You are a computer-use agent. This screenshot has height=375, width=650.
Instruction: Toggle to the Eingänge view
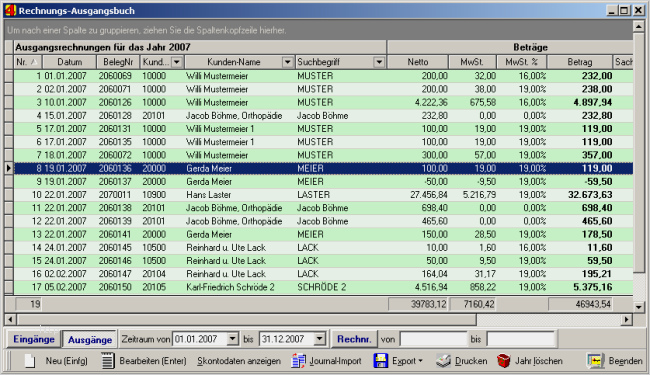[x=34, y=339]
